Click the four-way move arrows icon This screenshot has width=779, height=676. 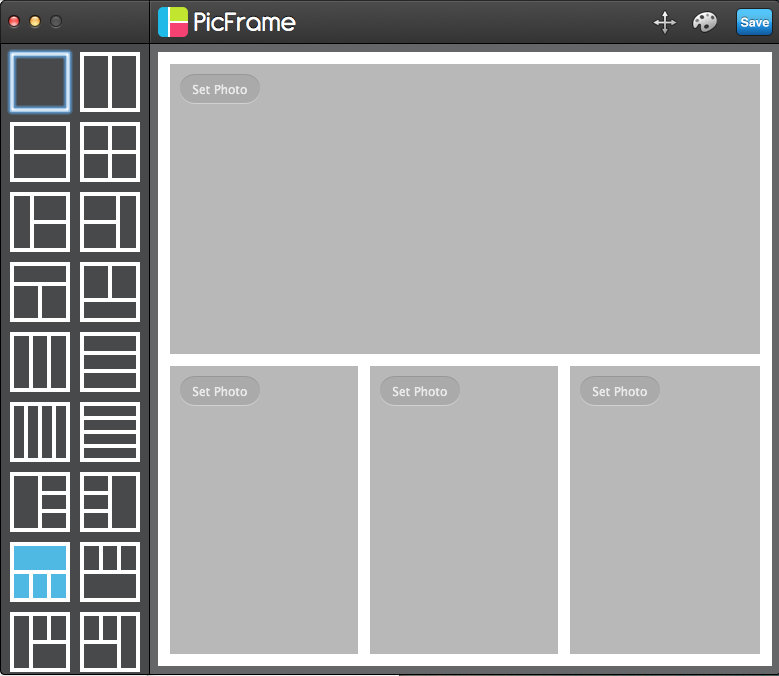click(665, 22)
